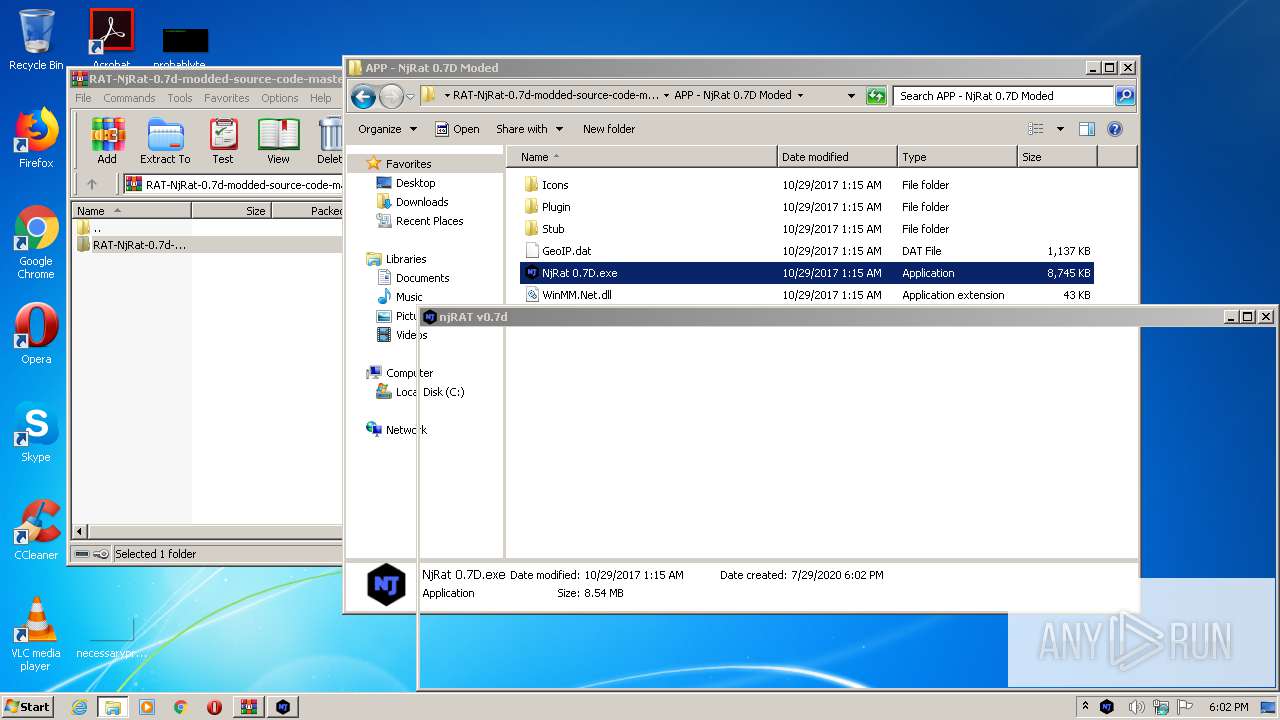Open WinRAR Tools menu
Viewport: 1280px width, 720px height.
pos(180,98)
